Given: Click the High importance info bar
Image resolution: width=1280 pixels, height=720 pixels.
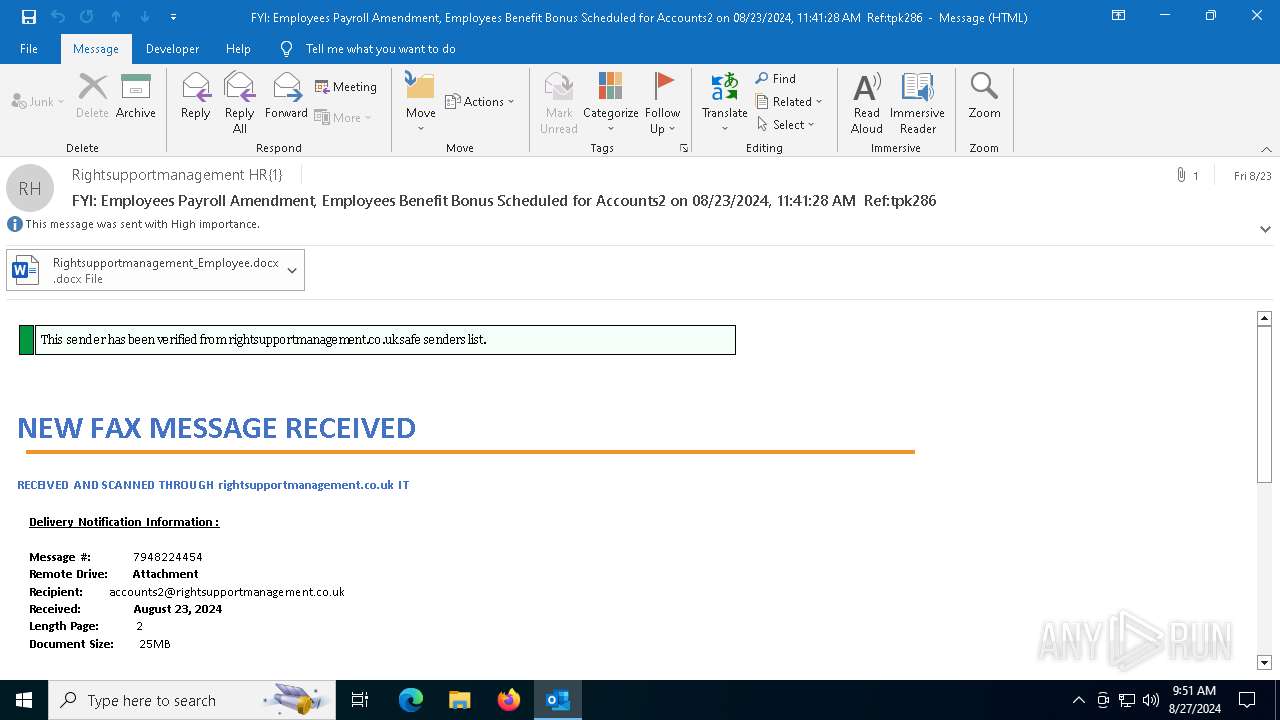Looking at the screenshot, I should pyautogui.click(x=135, y=224).
